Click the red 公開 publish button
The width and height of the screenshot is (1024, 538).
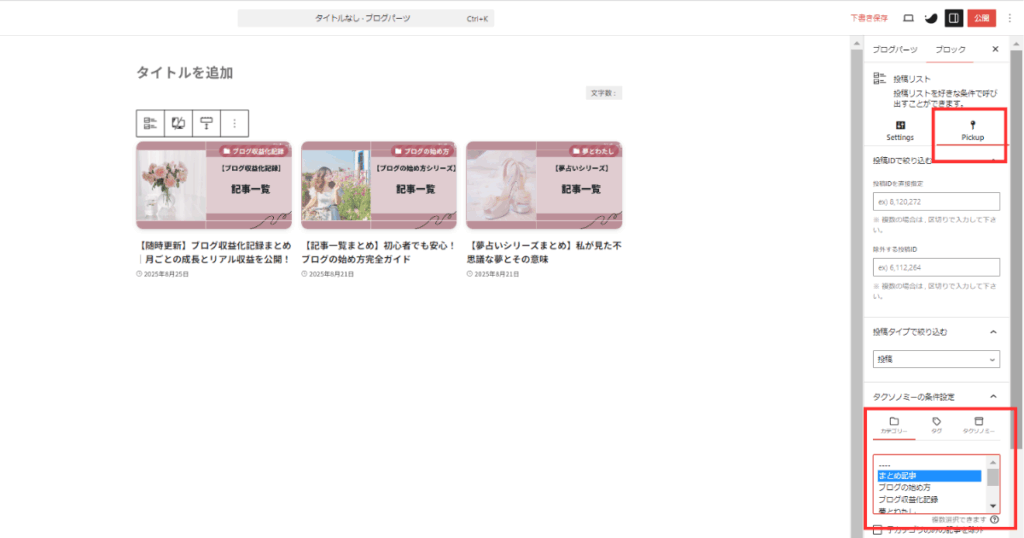tap(982, 18)
